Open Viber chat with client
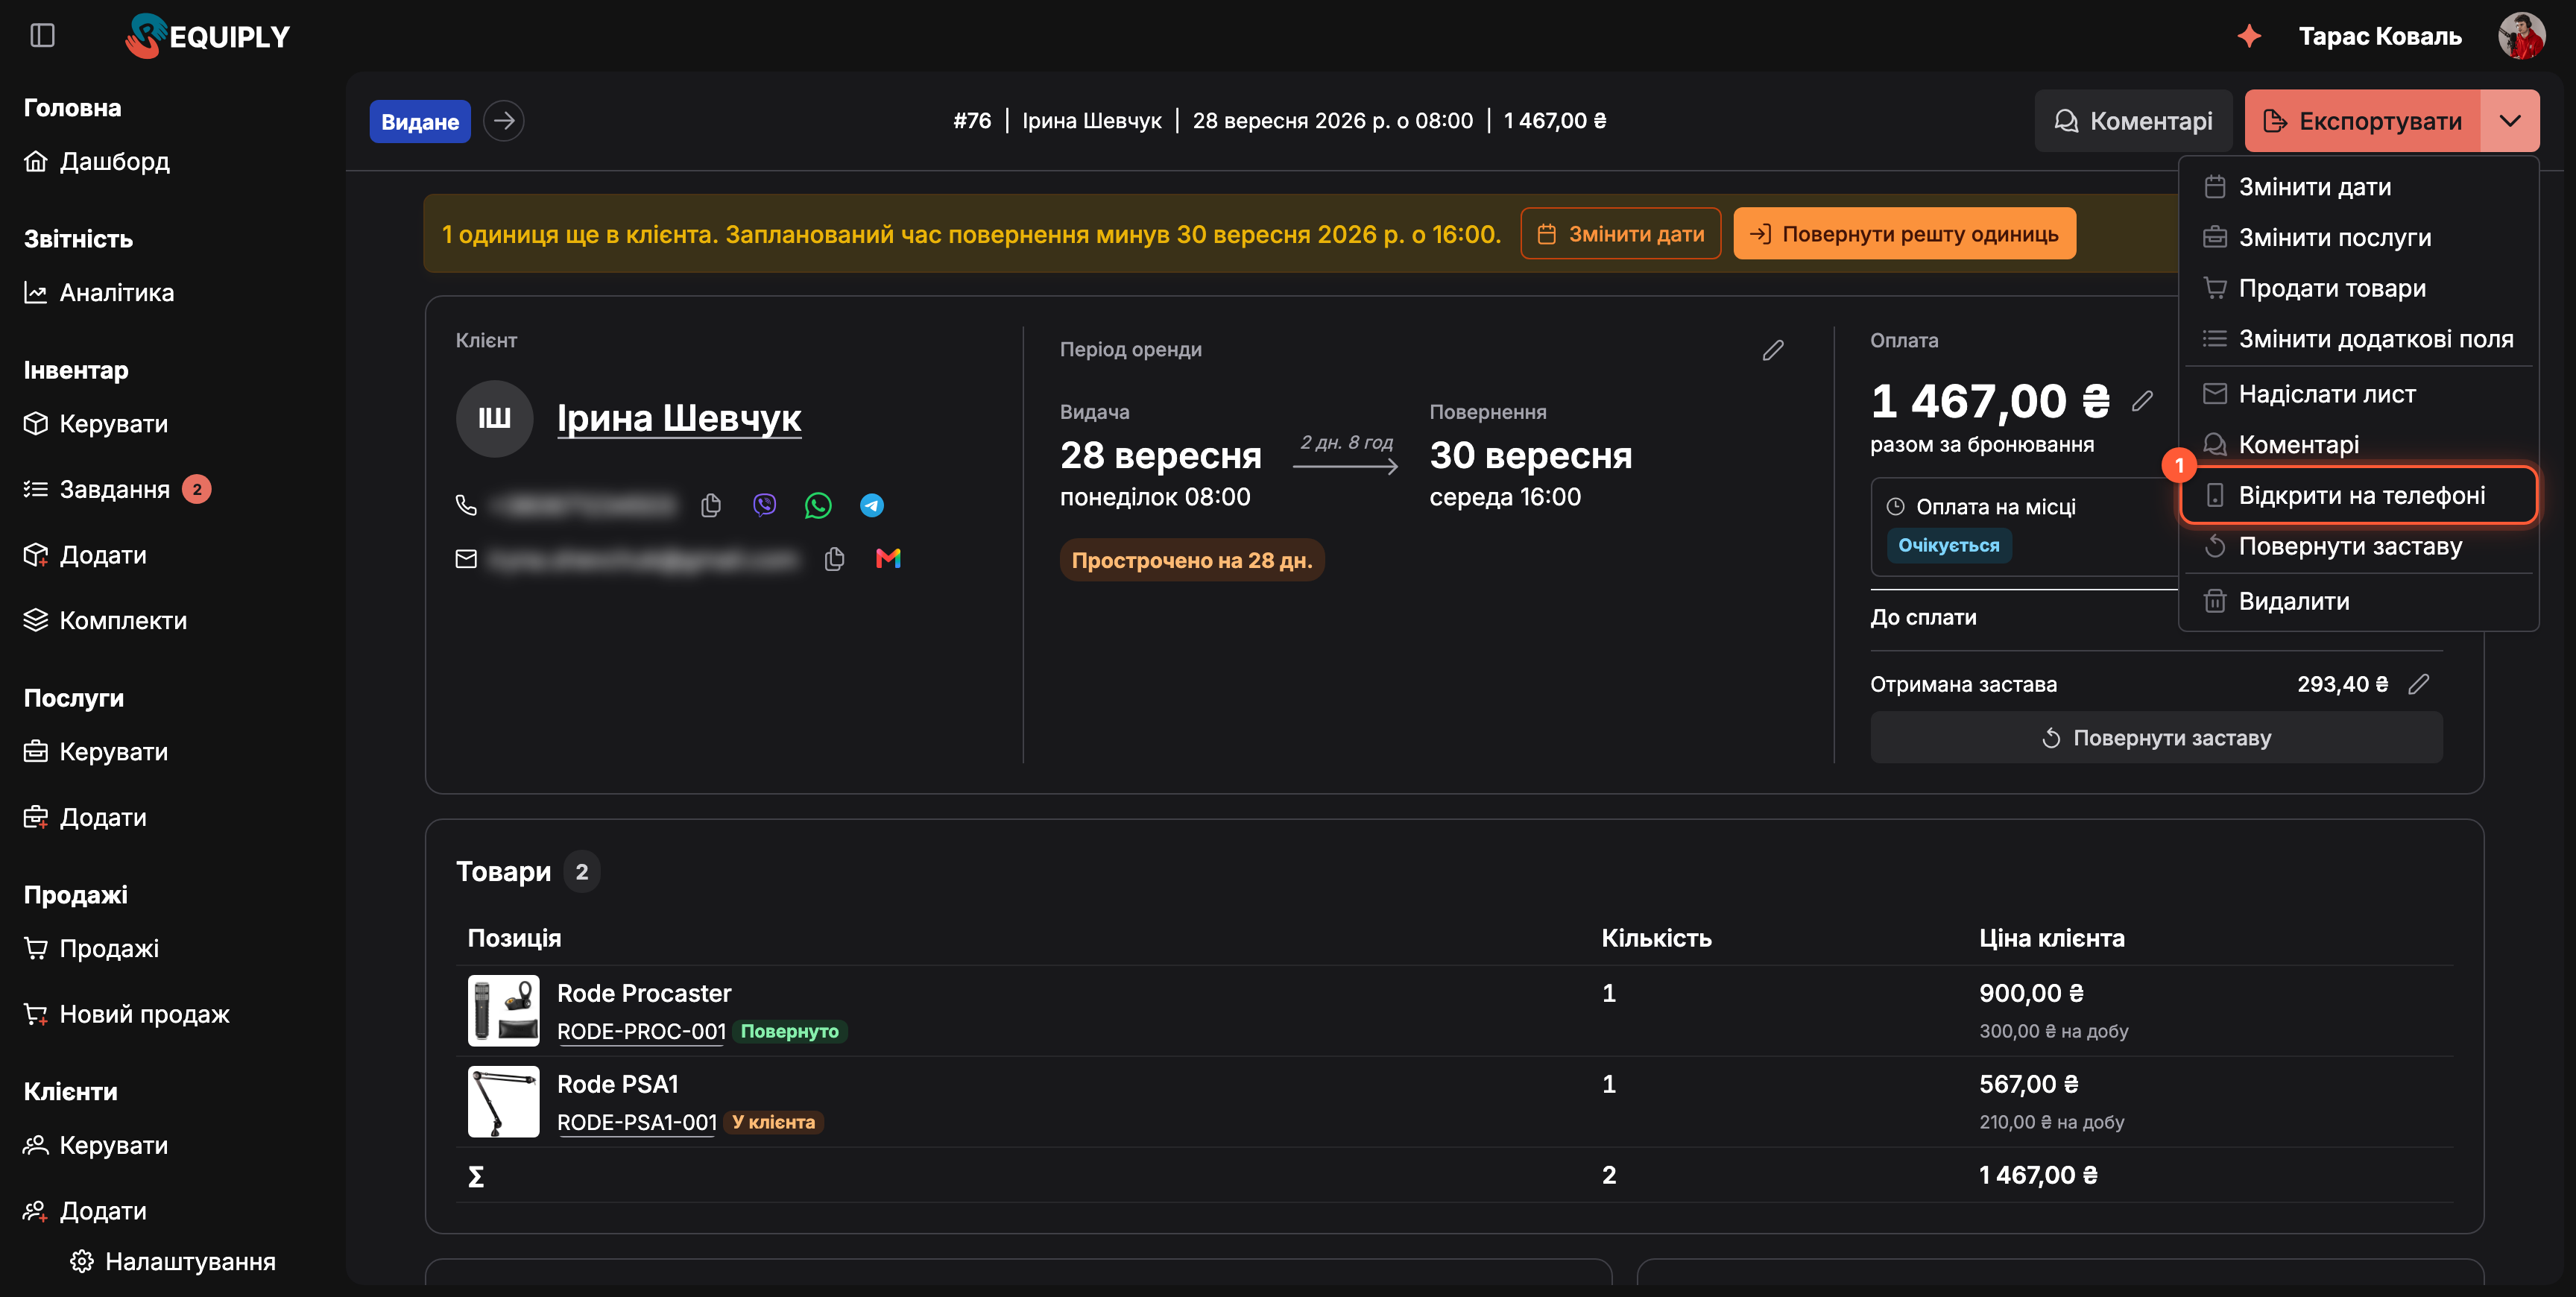 point(764,505)
